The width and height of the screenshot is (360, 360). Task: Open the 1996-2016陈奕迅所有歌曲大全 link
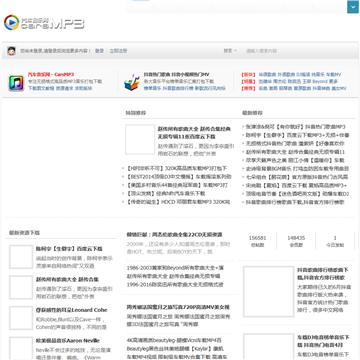175,284
